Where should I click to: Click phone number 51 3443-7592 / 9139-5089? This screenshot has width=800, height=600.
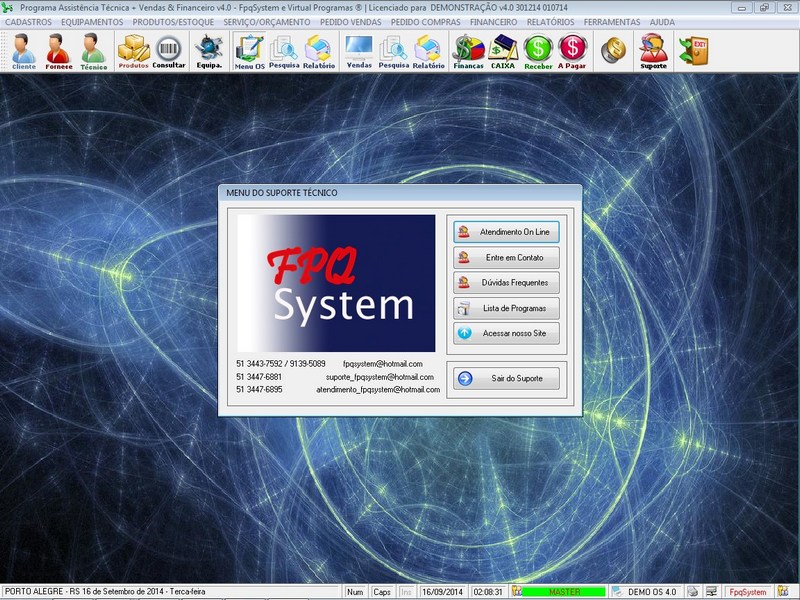point(281,364)
